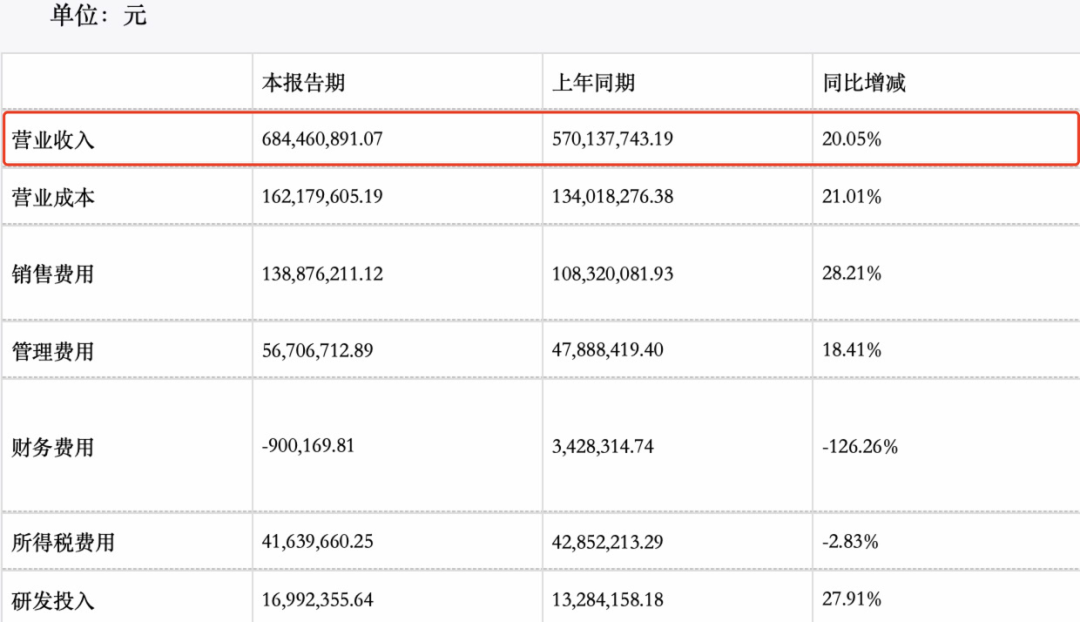
Task: Select the 财务费用 row label
Action: pos(53,447)
